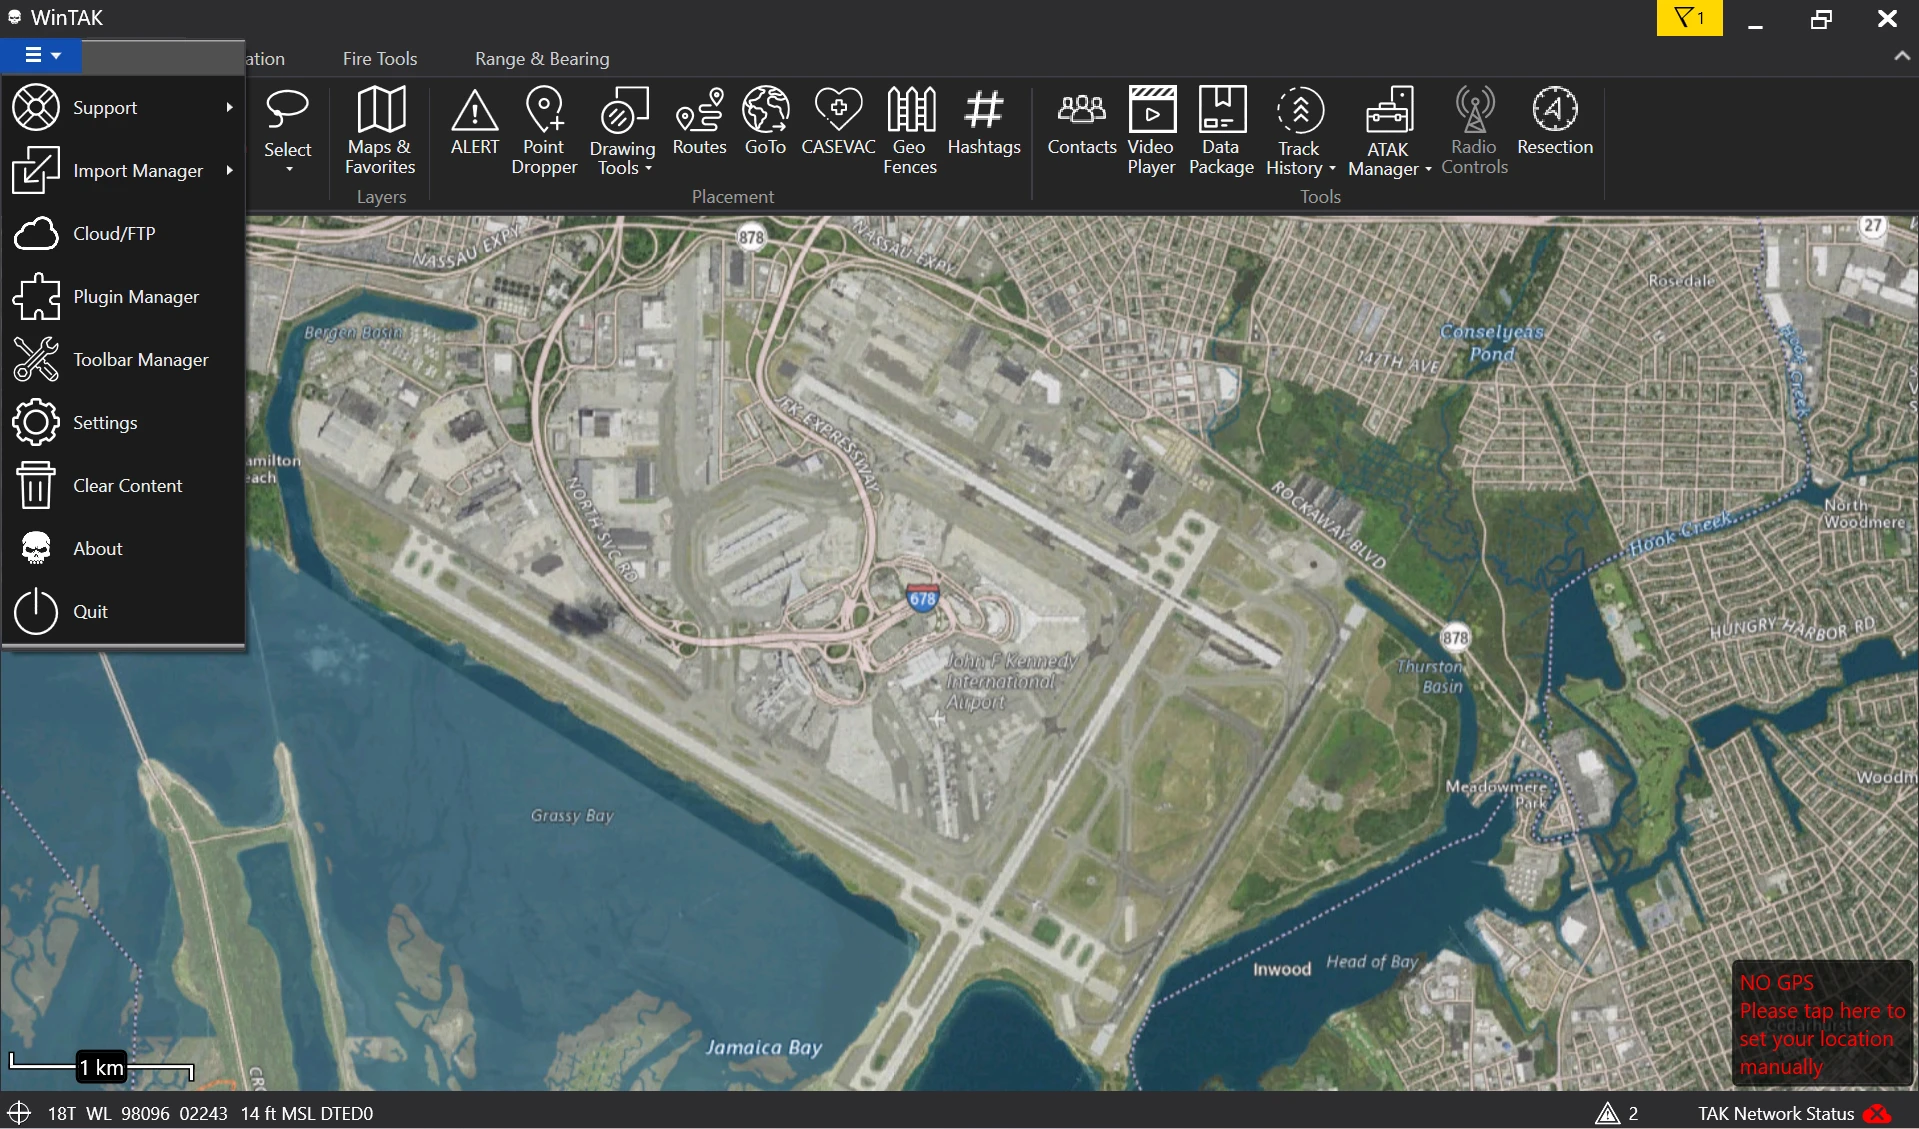Image resolution: width=1919 pixels, height=1129 pixels.
Task: Open Plugin Manager from the menu
Action: [123, 296]
